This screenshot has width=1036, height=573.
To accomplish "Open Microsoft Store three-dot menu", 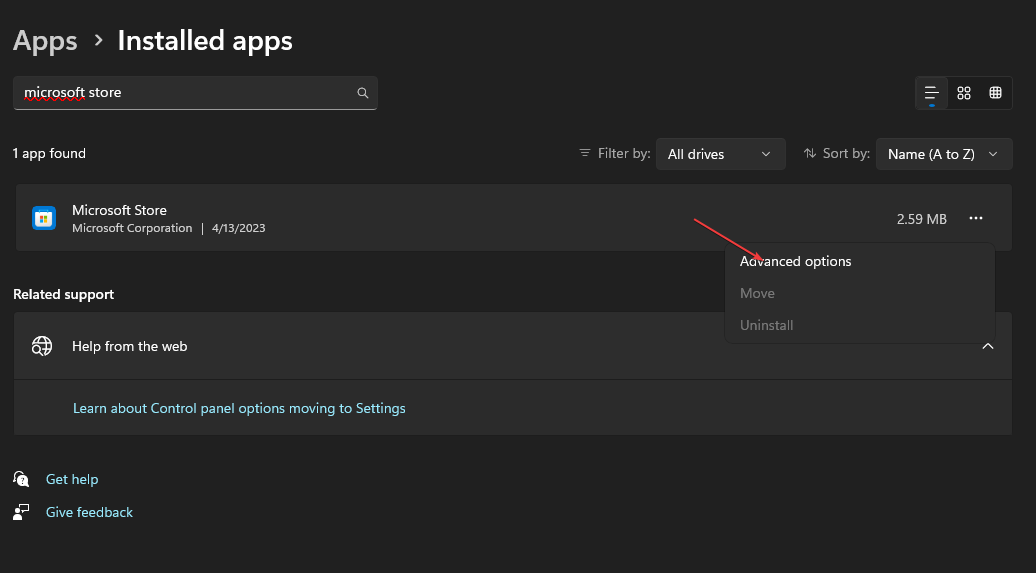I will (x=976, y=218).
